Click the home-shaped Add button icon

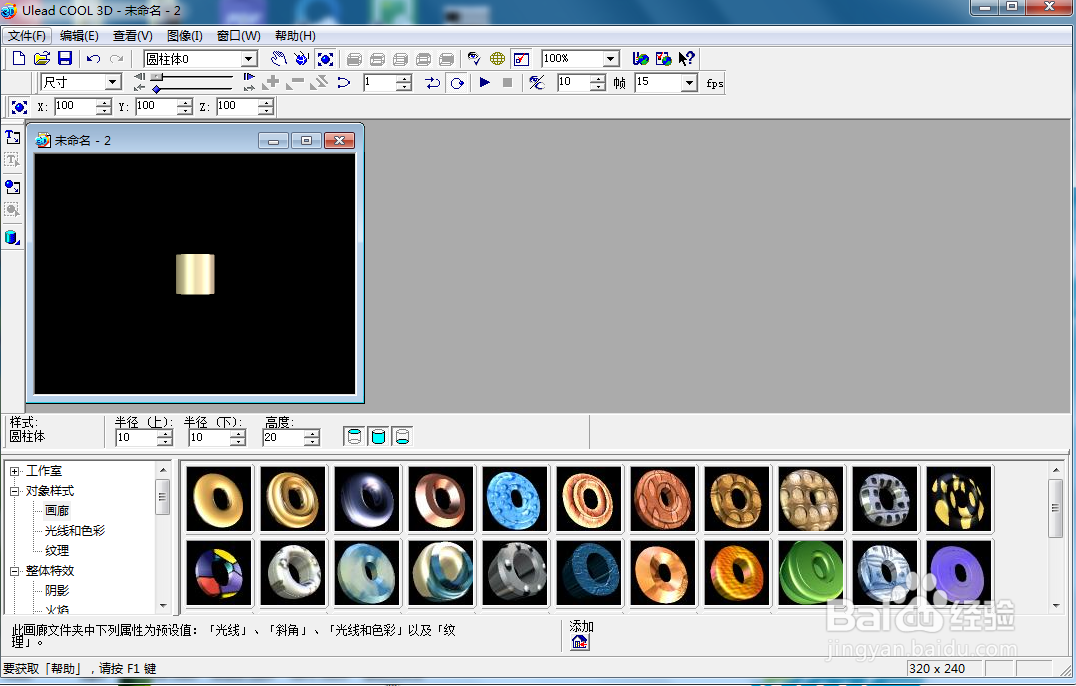pos(580,642)
